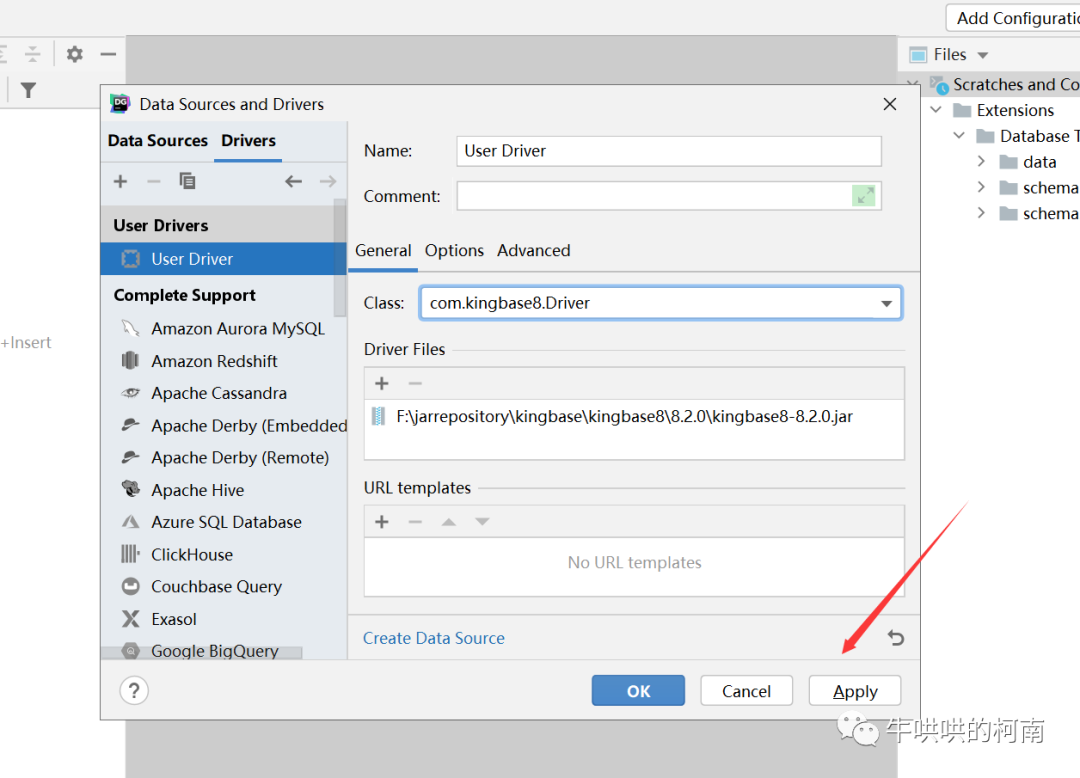Image resolution: width=1080 pixels, height=778 pixels.
Task: Duplicate the selected driver
Action: (x=187, y=181)
